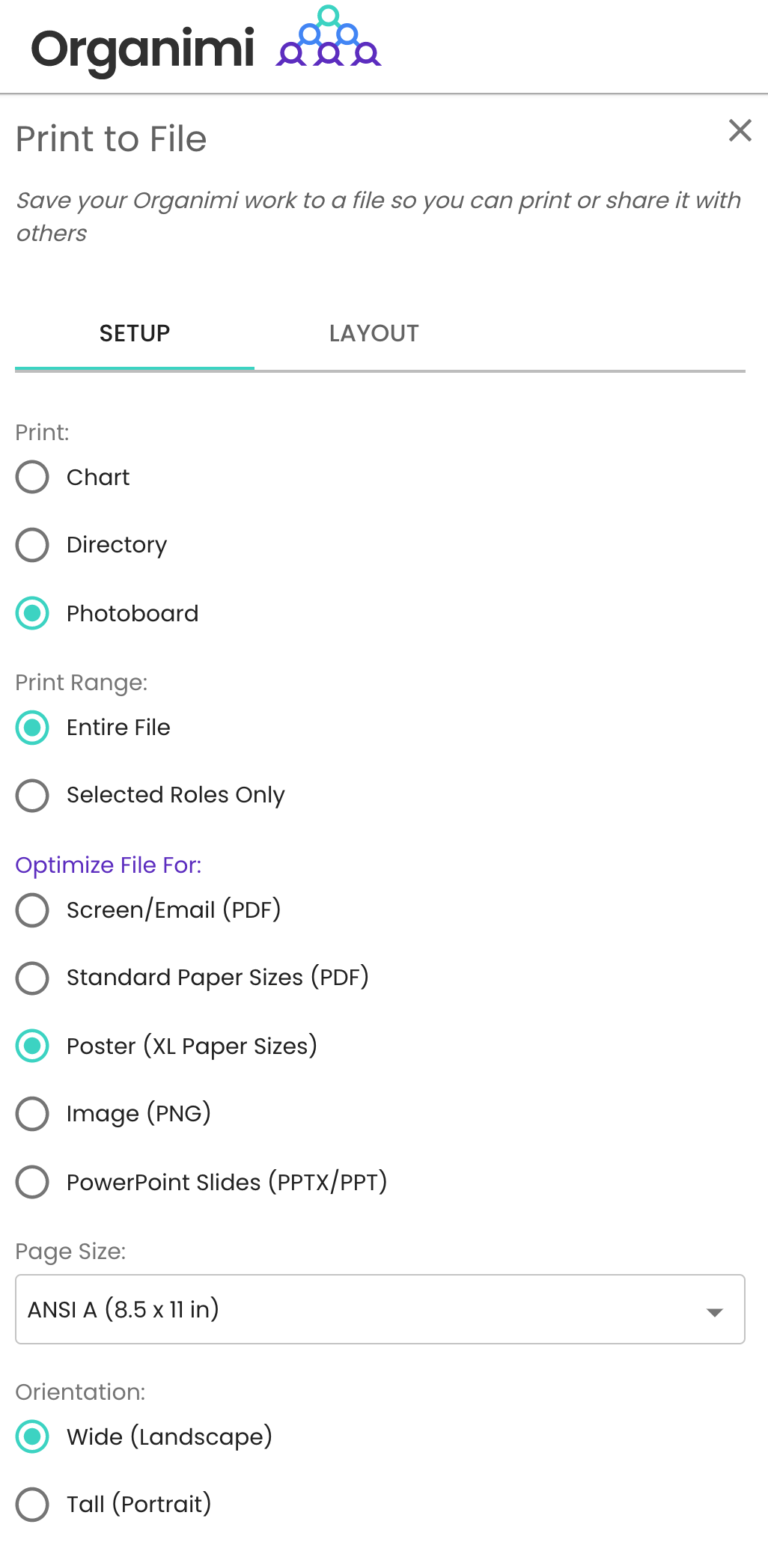Screen dimensions: 768x1551
Task: Select the SETUP tab
Action: tap(134, 333)
